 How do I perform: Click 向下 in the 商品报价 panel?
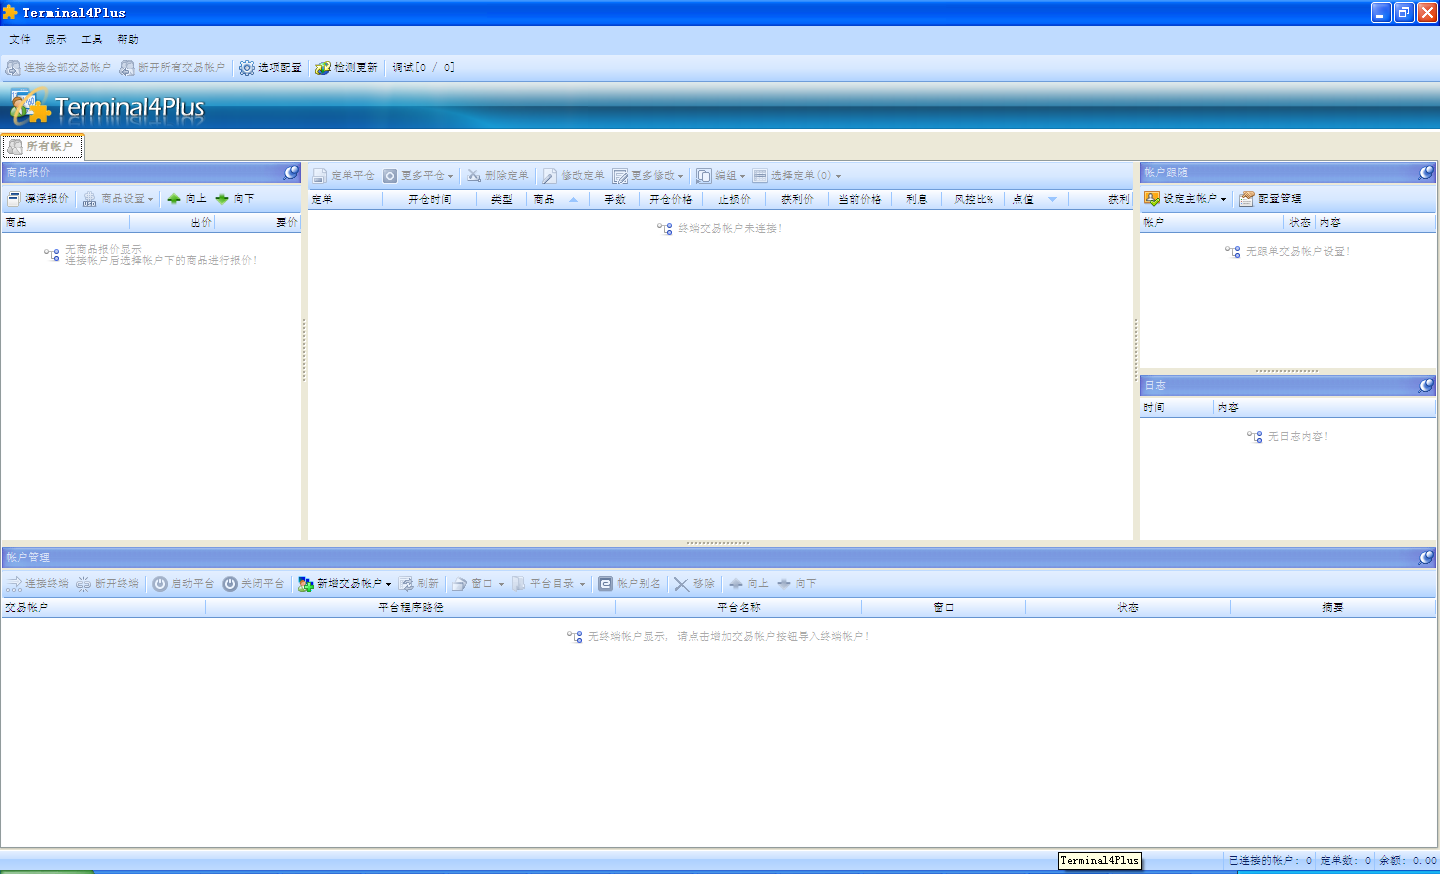coord(235,199)
